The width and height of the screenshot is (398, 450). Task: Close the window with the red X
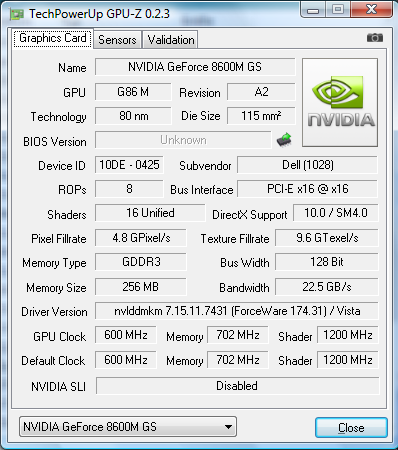[371, 9]
